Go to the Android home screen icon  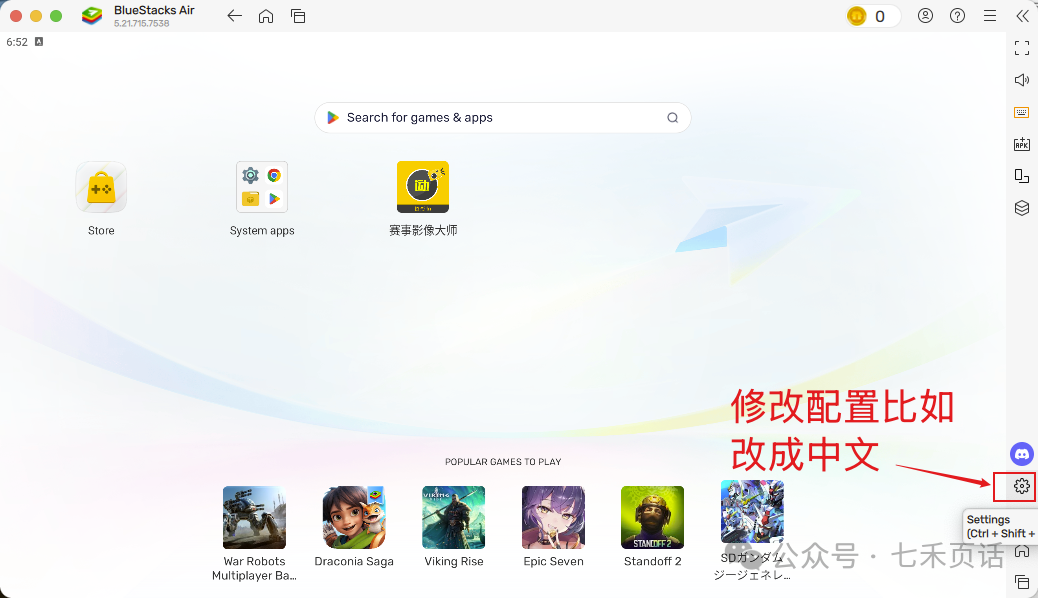(x=266, y=16)
